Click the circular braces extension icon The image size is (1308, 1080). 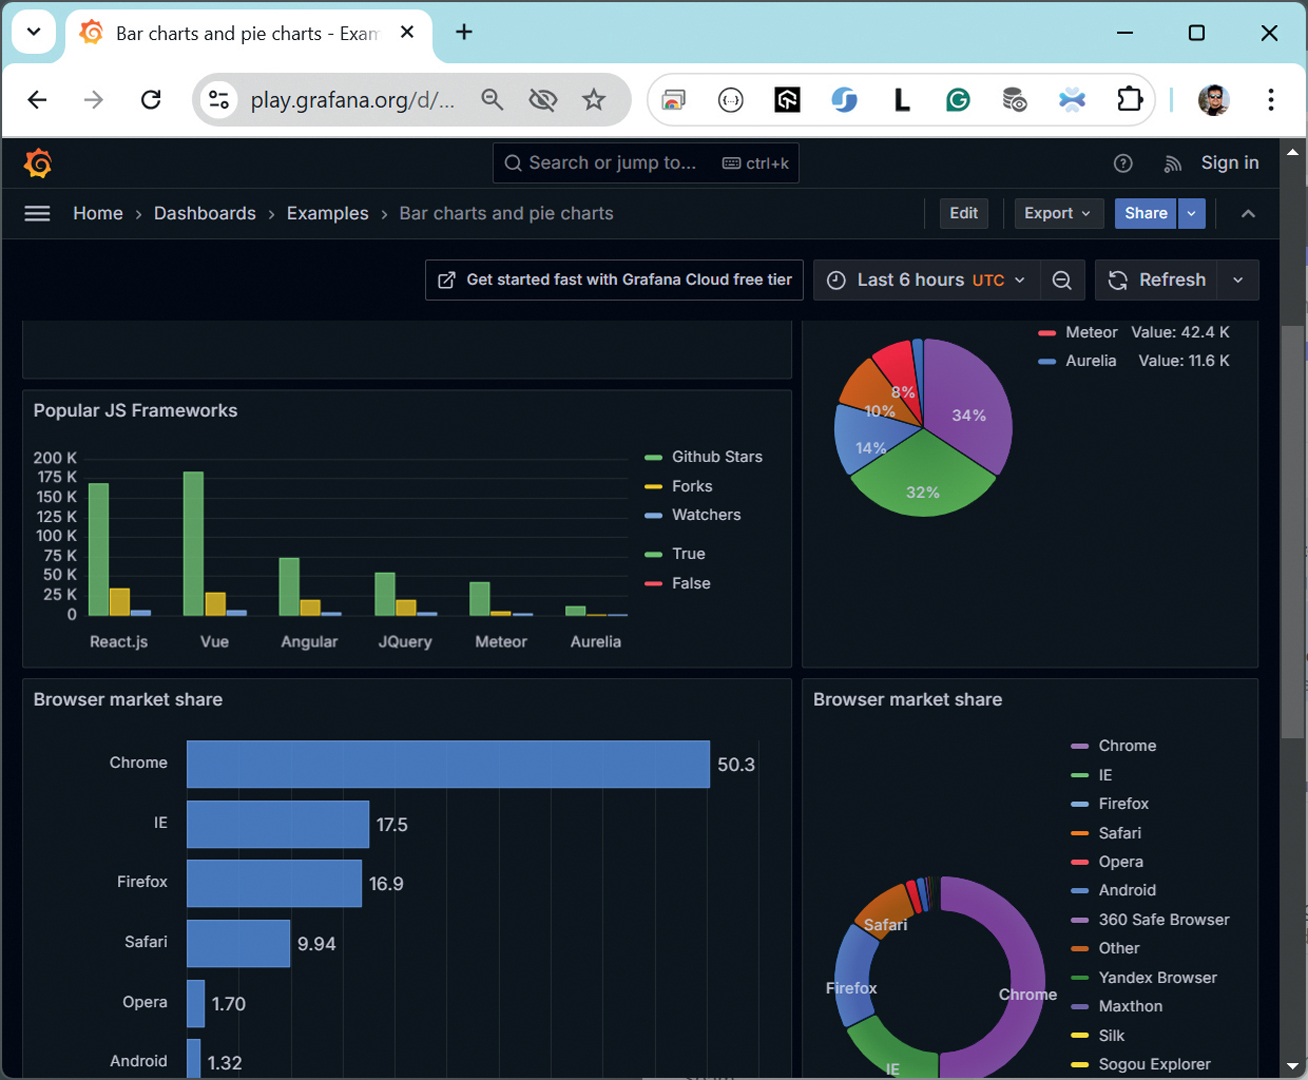[x=731, y=100]
